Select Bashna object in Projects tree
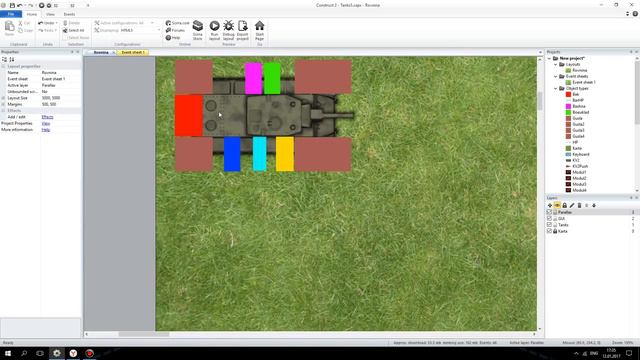The height and width of the screenshot is (360, 640). pyautogui.click(x=578, y=106)
